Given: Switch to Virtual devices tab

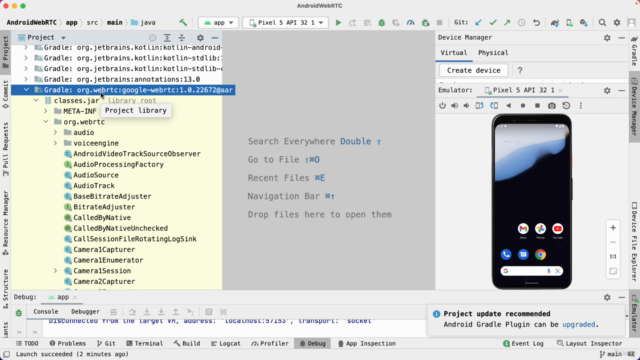Looking at the screenshot, I should click(453, 53).
